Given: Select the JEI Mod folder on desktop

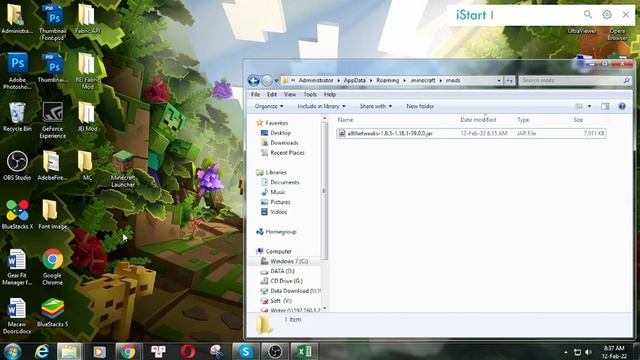Looking at the screenshot, I should tap(87, 116).
